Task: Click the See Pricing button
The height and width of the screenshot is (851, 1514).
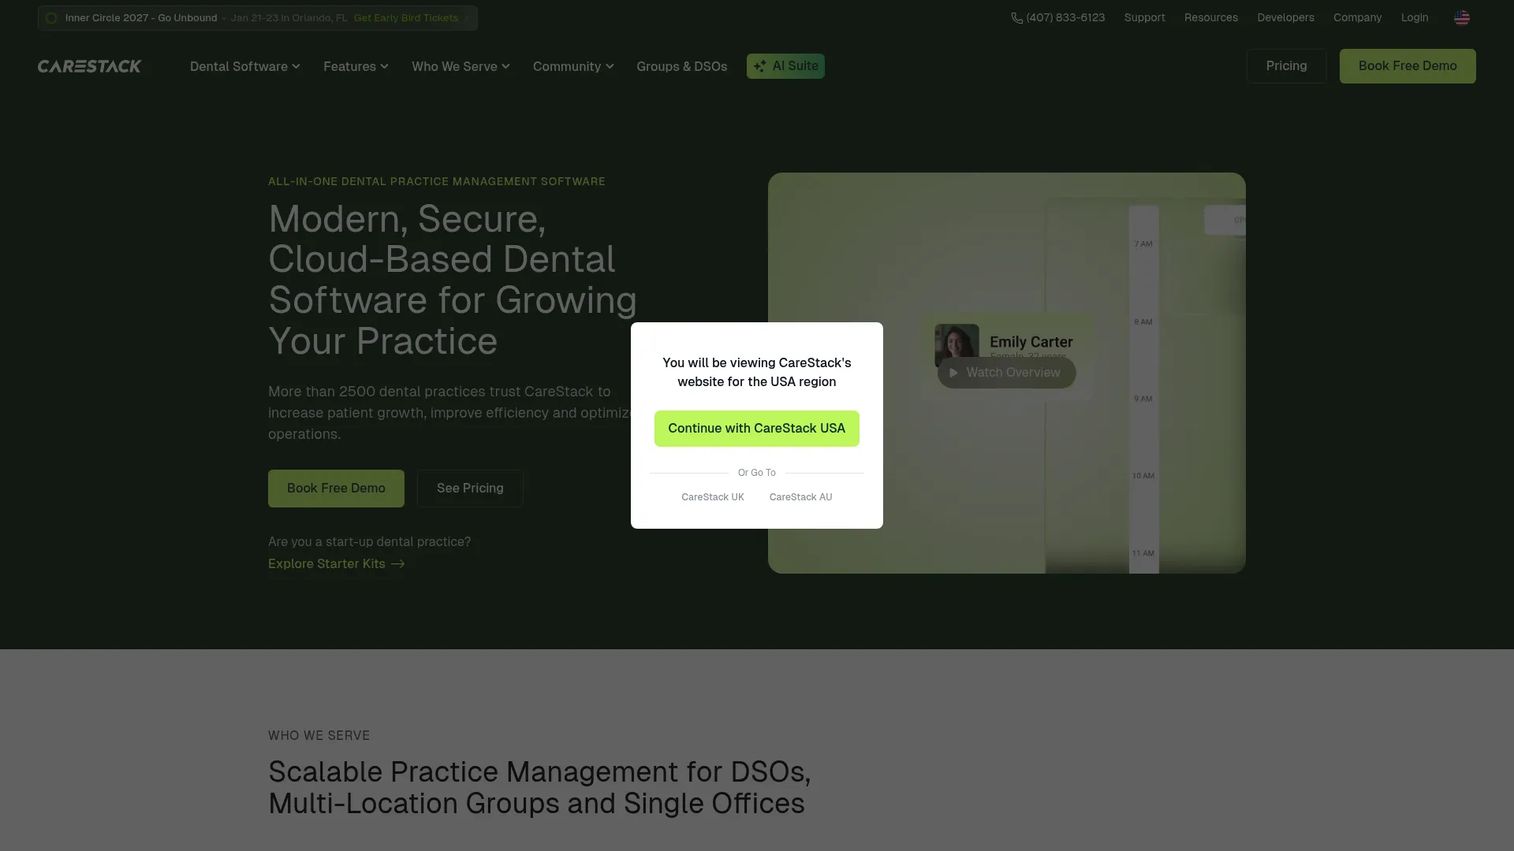Action: point(470,488)
